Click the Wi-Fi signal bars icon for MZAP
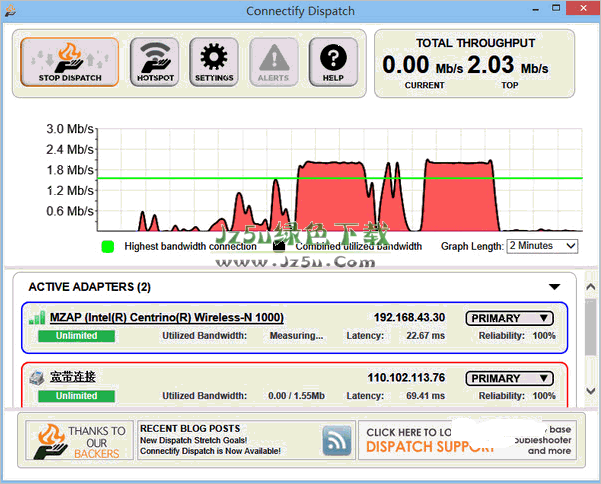The height and width of the screenshot is (484, 601). click(37, 318)
